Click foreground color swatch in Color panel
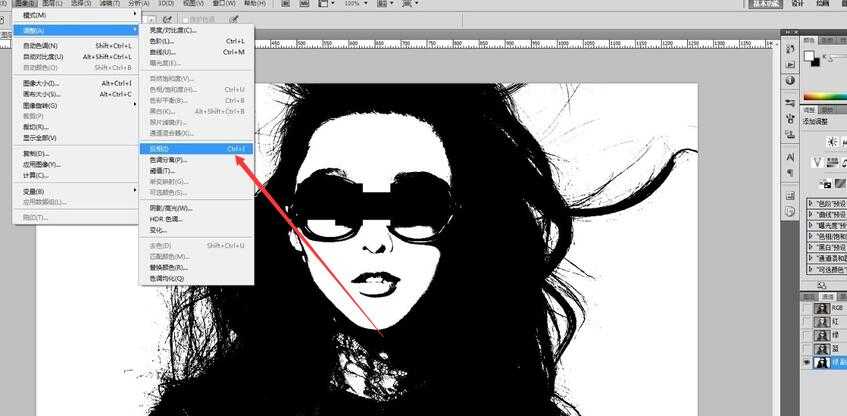The width and height of the screenshot is (847, 416). point(809,56)
